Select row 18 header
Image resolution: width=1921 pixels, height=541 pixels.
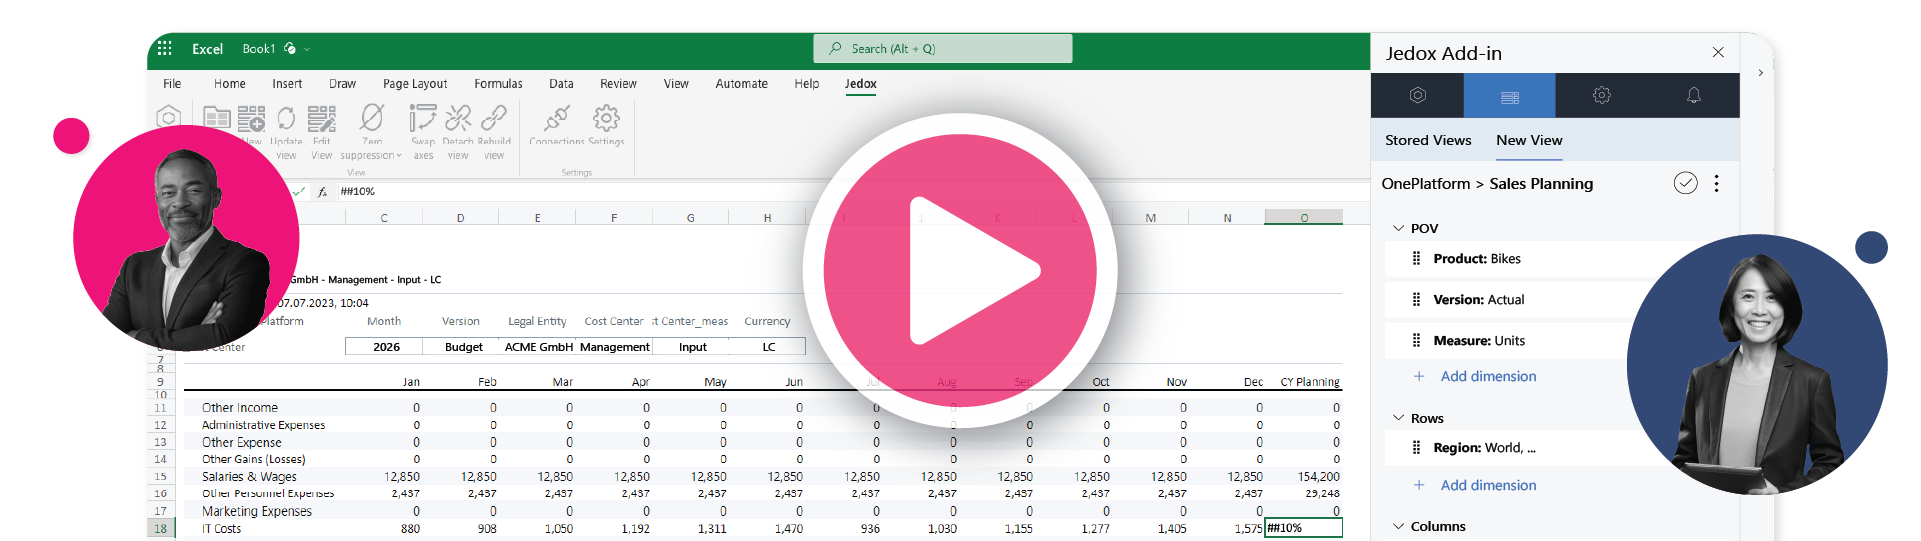click(x=160, y=528)
